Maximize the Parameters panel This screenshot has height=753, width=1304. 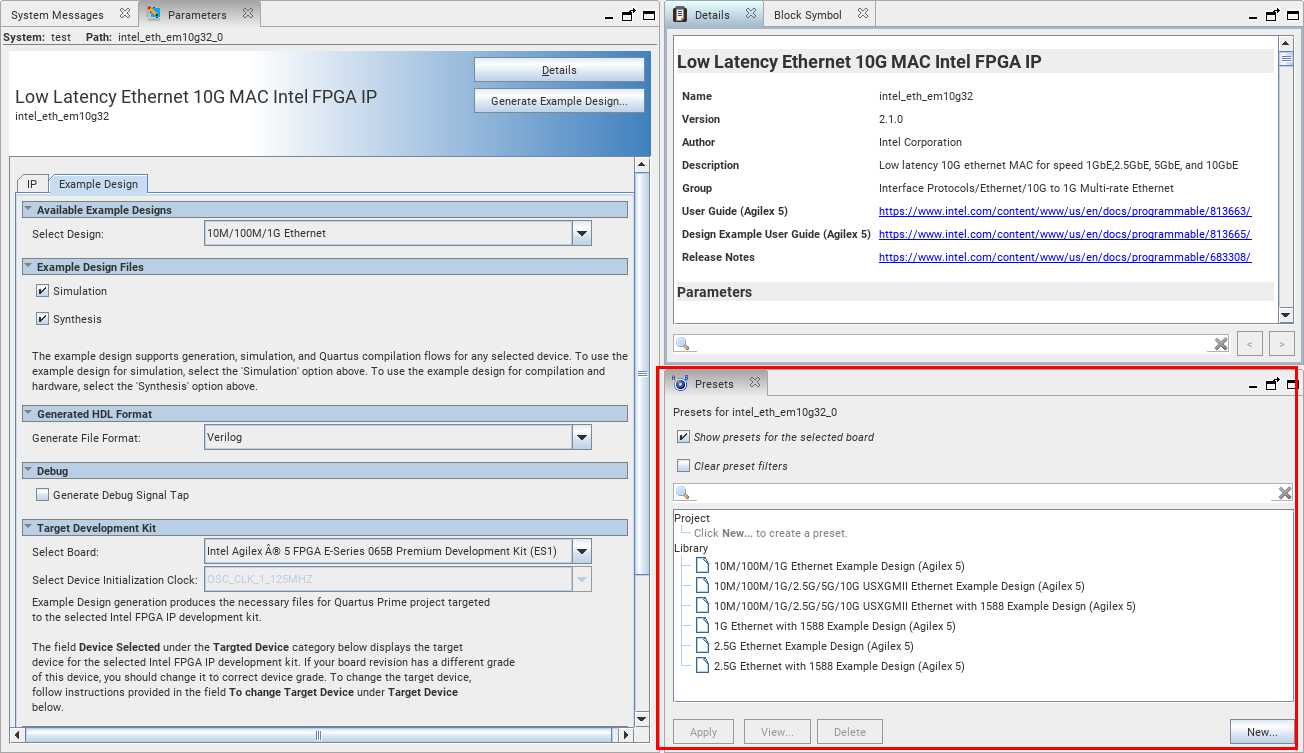click(648, 15)
